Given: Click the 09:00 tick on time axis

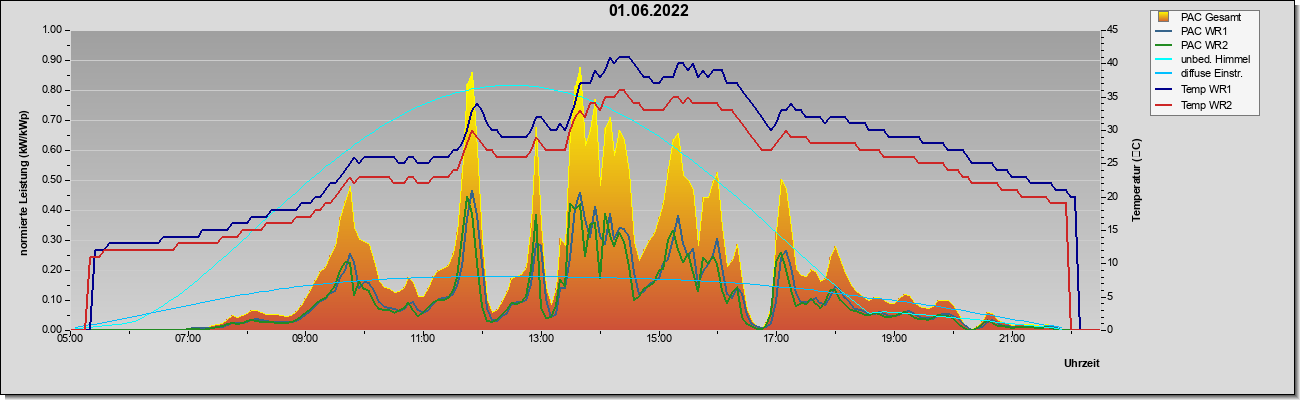Looking at the screenshot, I should [x=305, y=338].
